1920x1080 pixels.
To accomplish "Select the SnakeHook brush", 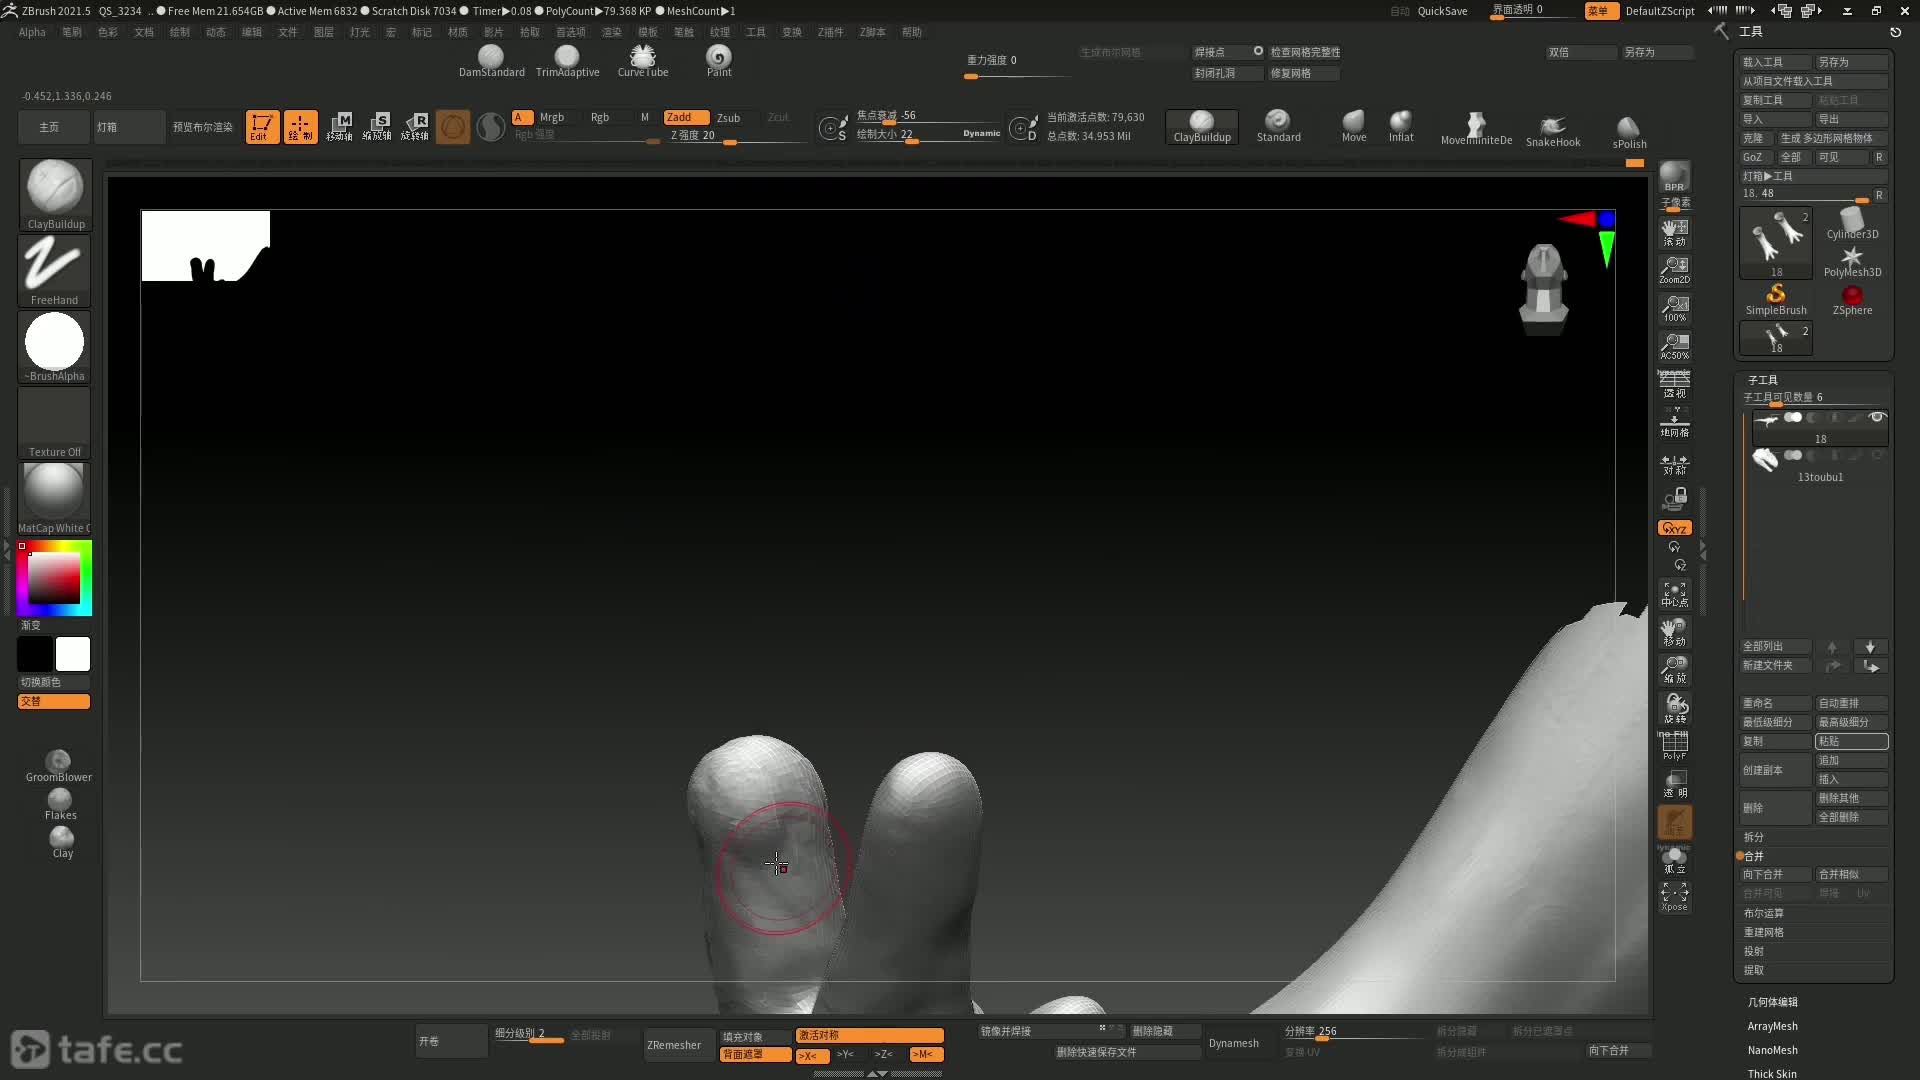I will [1553, 130].
